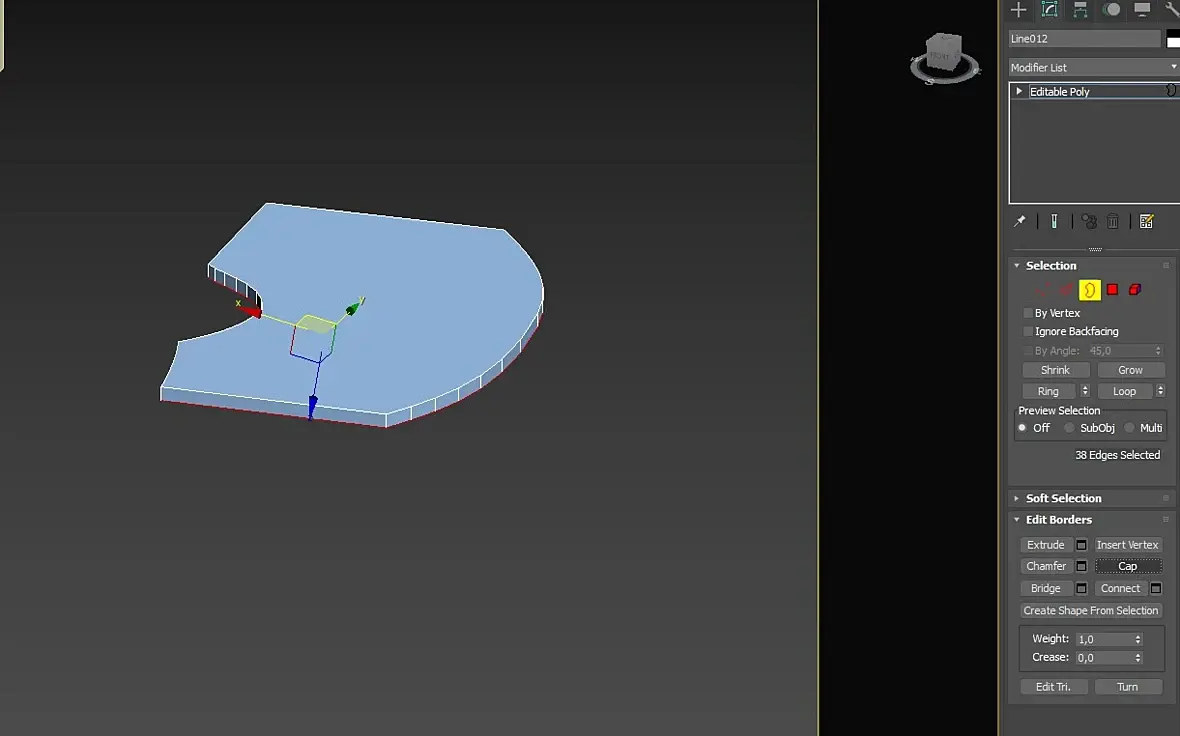Click the Bridge button
This screenshot has width=1180, height=736.
tap(1045, 588)
